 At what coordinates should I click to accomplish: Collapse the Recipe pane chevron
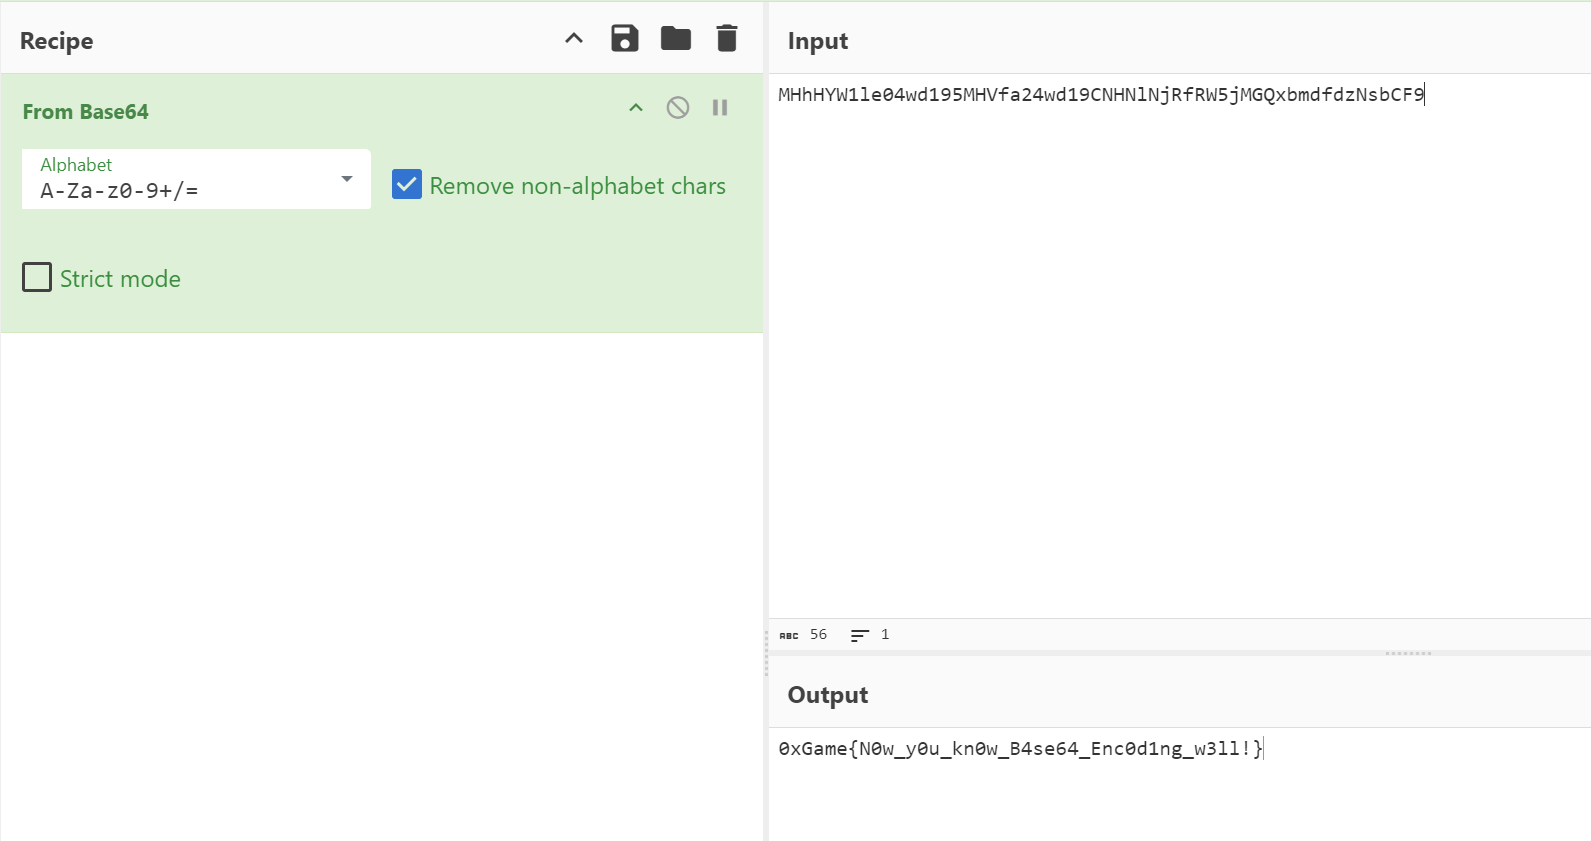574,39
